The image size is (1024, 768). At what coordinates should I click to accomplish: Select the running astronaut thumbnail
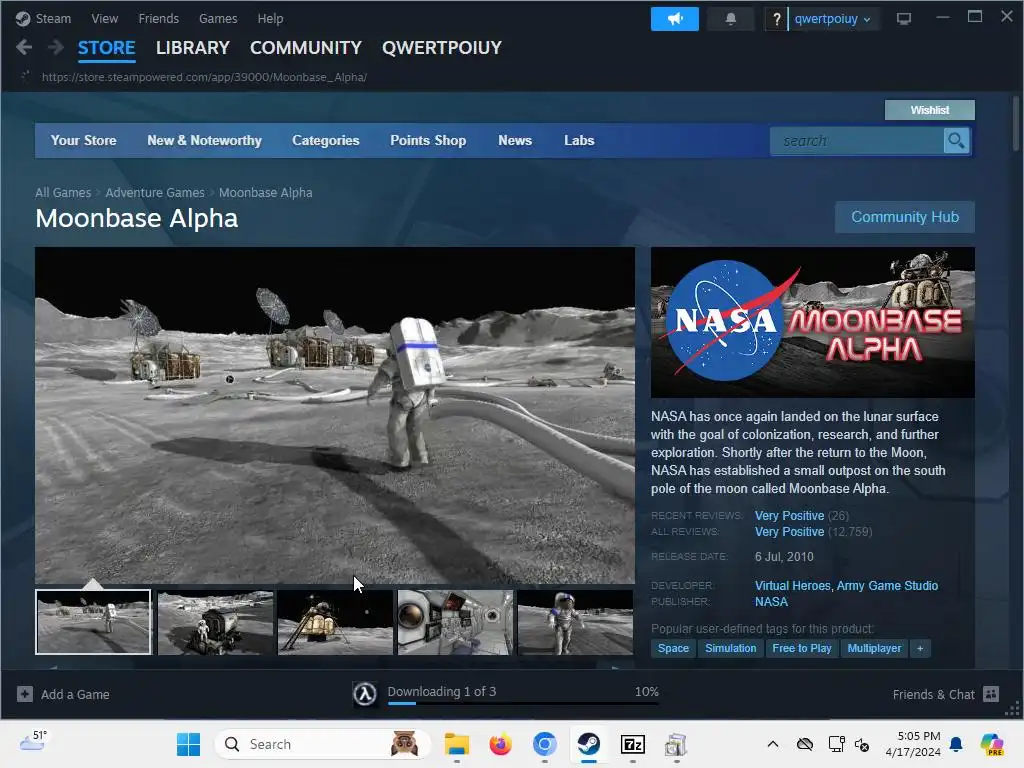point(575,622)
